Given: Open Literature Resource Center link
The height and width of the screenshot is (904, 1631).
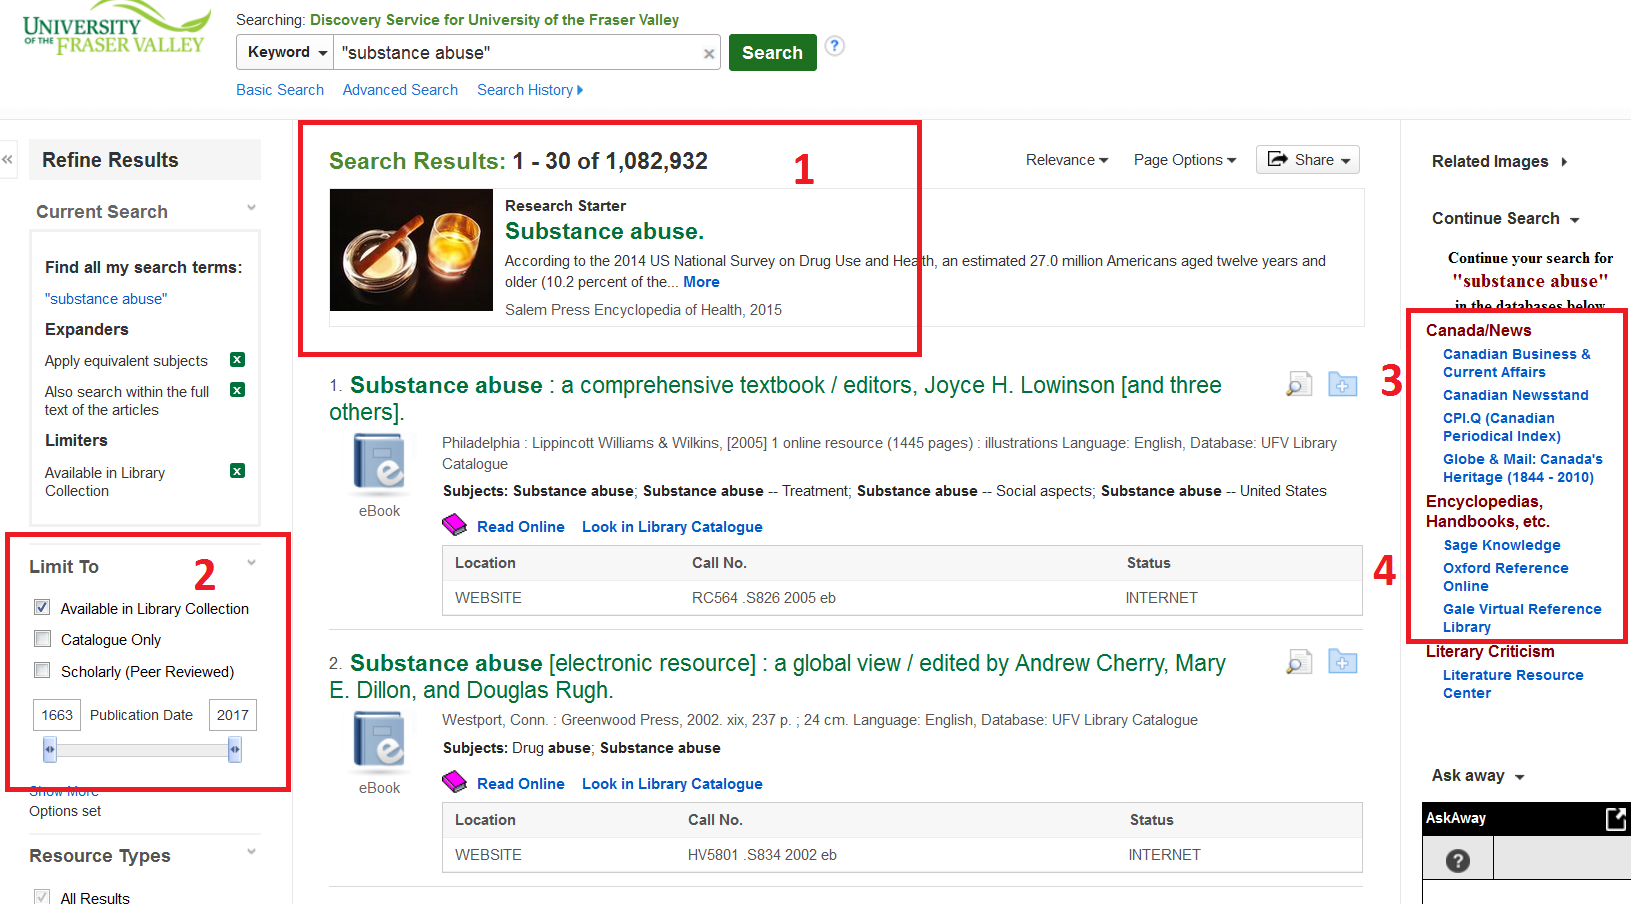Looking at the screenshot, I should (1513, 684).
